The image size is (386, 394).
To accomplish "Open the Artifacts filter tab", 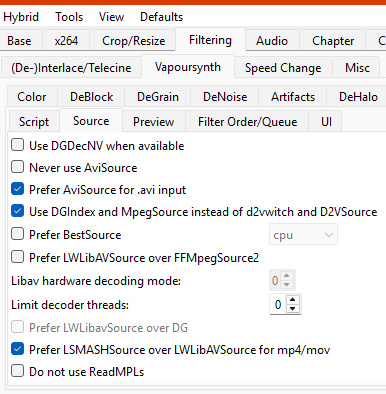I will pyautogui.click(x=293, y=97).
